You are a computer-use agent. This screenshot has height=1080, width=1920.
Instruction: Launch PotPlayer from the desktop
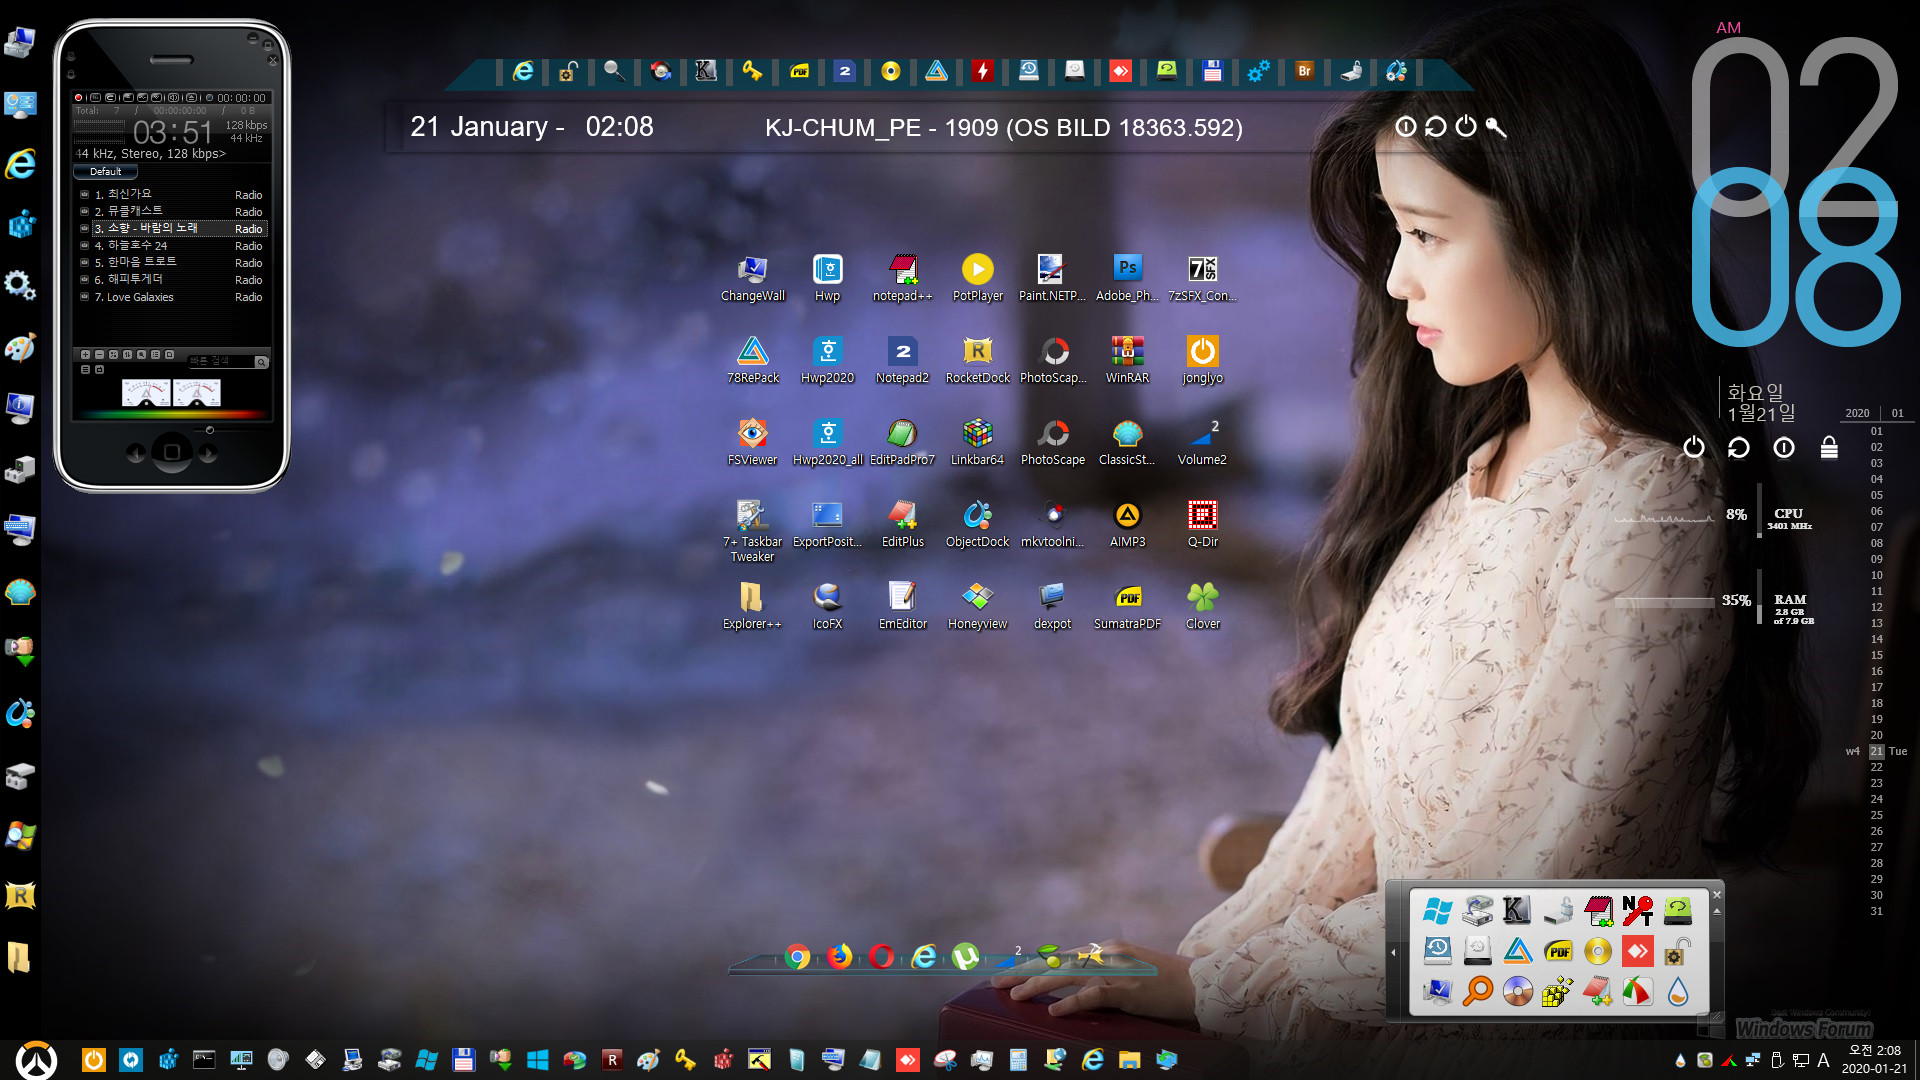[977, 278]
